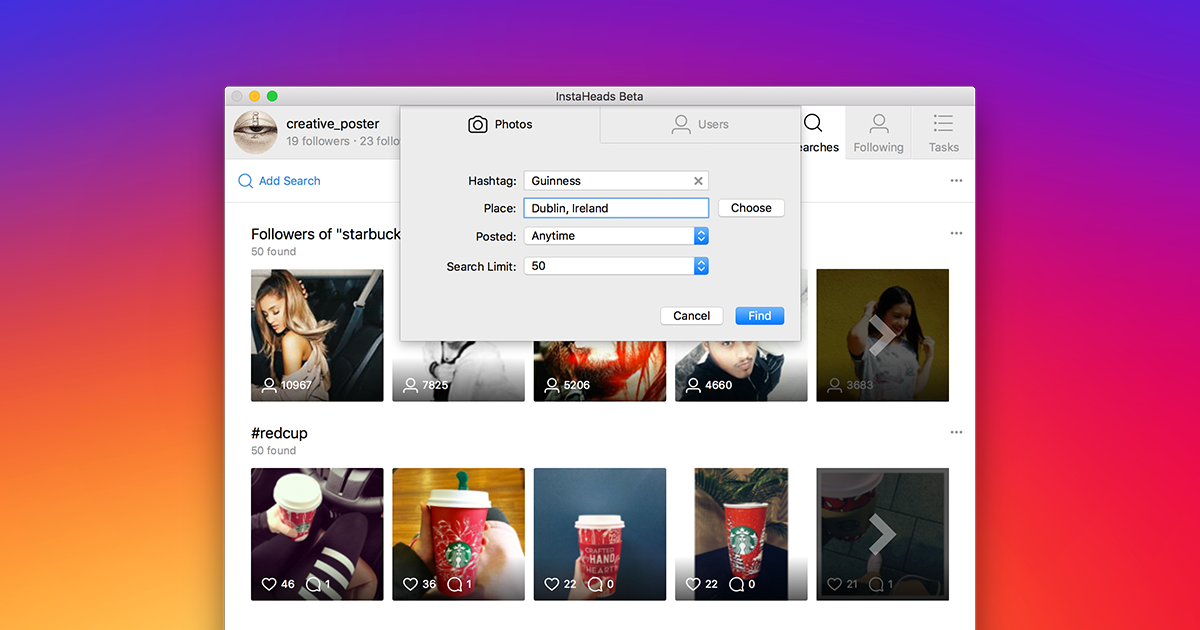Click Choose next to the Place field
Viewport: 1200px width, 630px height.
pyautogui.click(x=751, y=208)
